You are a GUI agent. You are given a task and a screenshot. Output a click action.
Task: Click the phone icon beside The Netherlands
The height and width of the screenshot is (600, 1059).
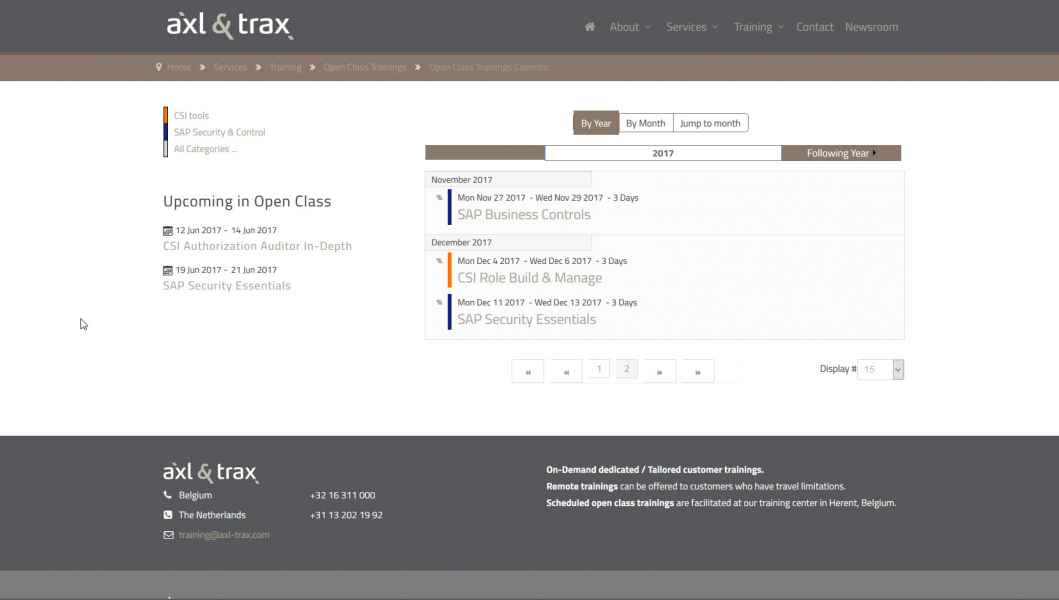pos(167,515)
